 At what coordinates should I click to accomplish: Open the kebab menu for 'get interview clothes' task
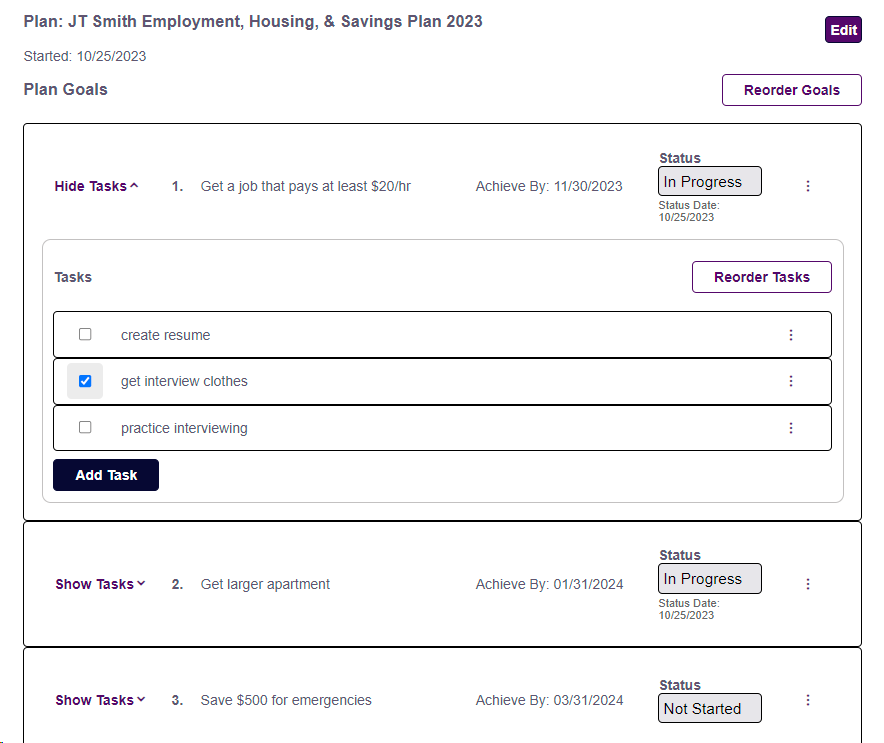coord(791,381)
